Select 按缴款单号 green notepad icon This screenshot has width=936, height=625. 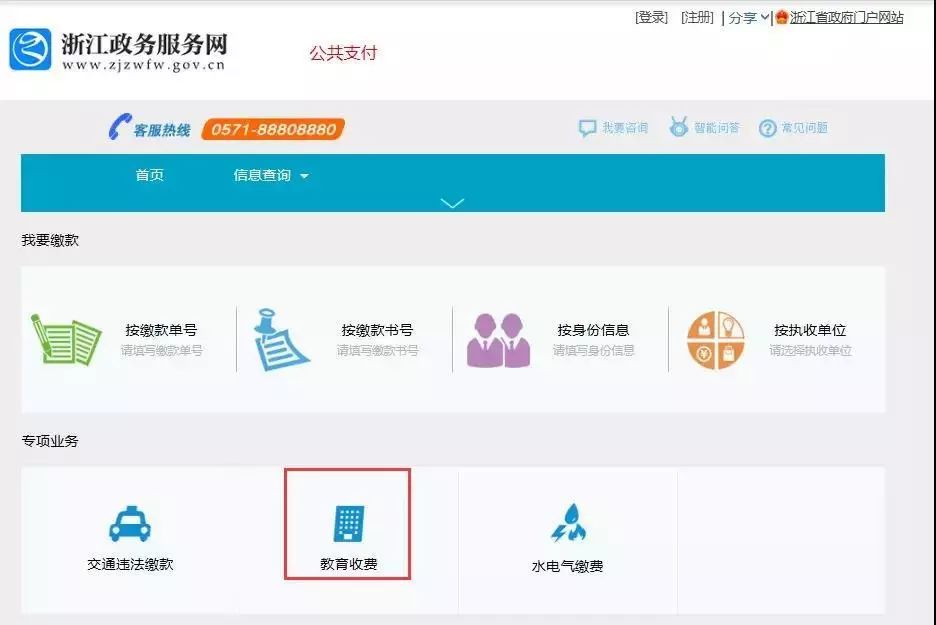tap(65, 339)
